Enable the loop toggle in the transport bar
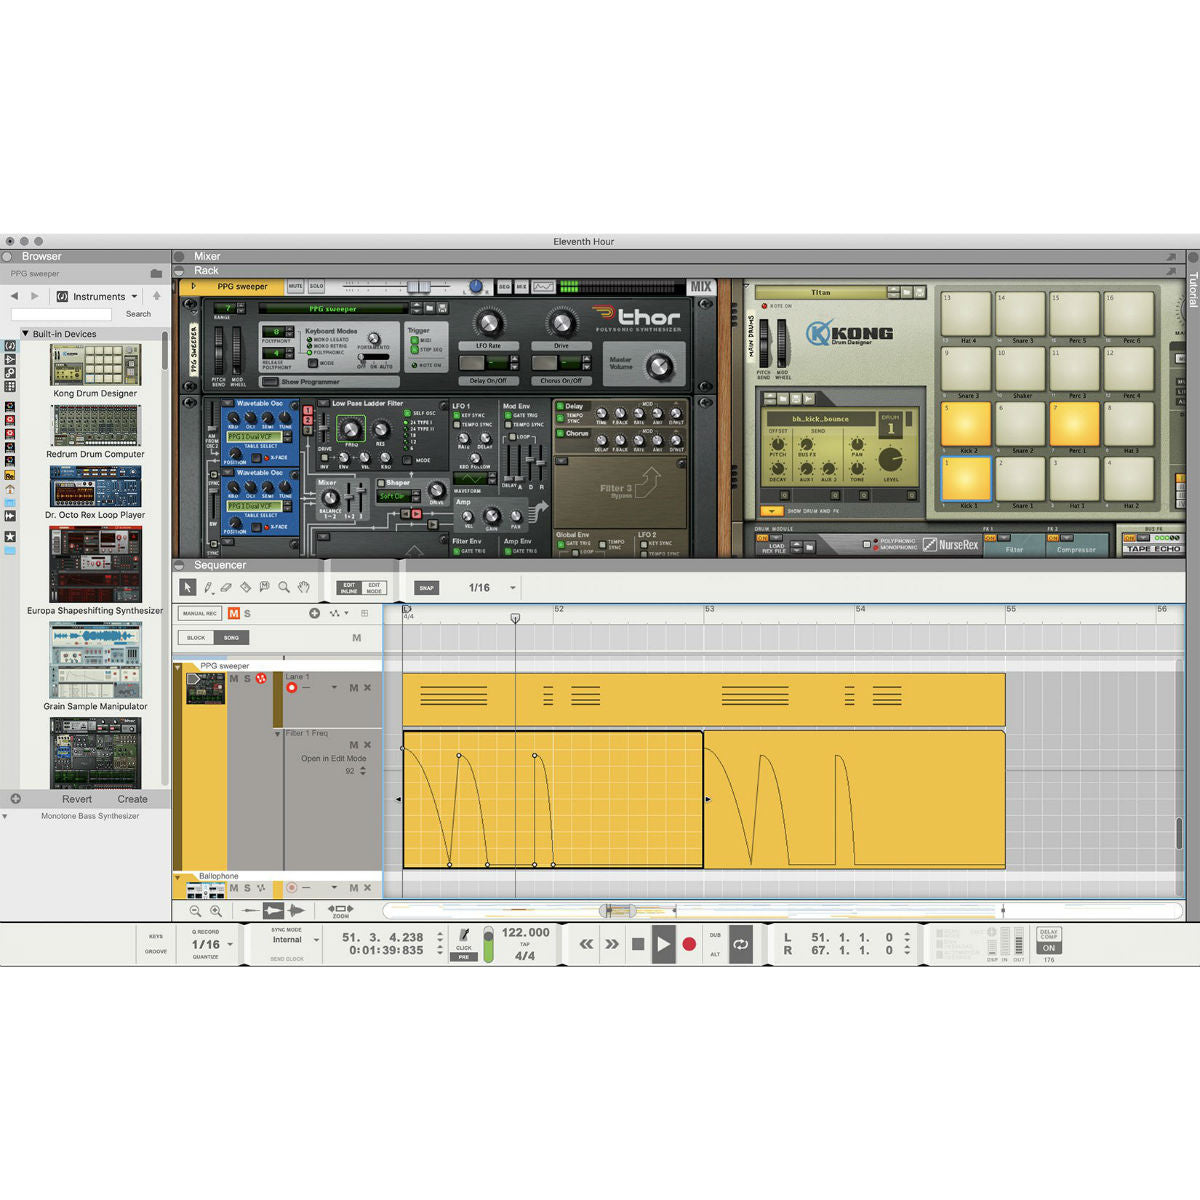 (741, 943)
